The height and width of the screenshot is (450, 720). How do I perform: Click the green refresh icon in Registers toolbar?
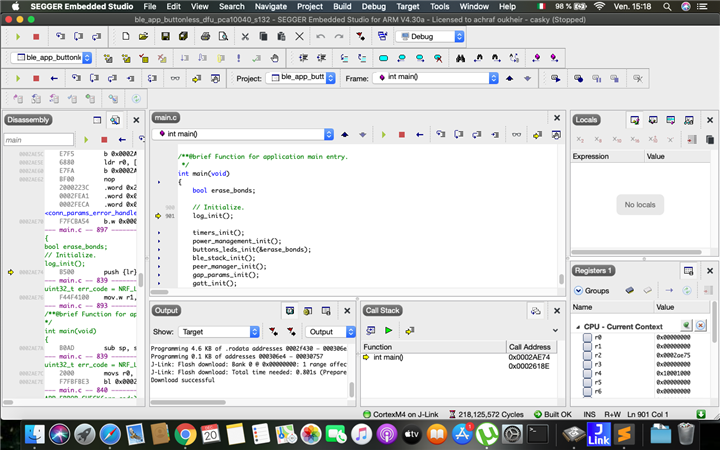(686, 290)
